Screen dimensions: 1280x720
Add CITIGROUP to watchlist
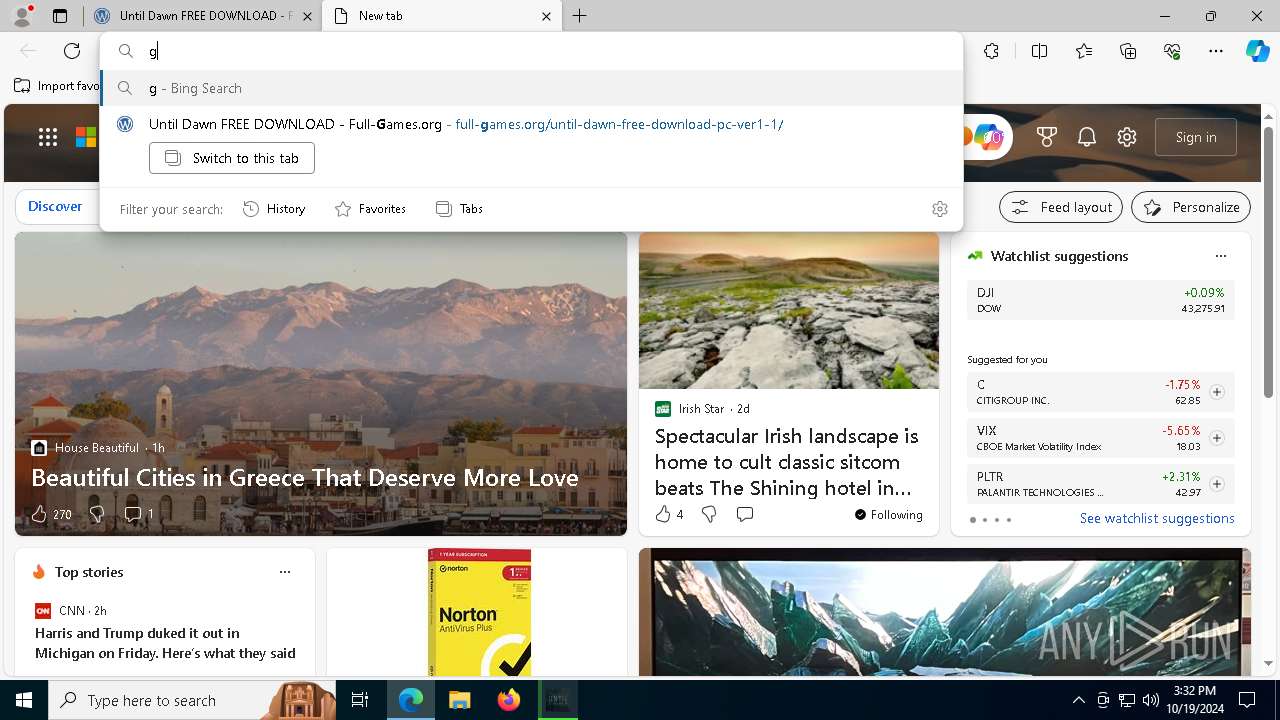tap(1217, 392)
